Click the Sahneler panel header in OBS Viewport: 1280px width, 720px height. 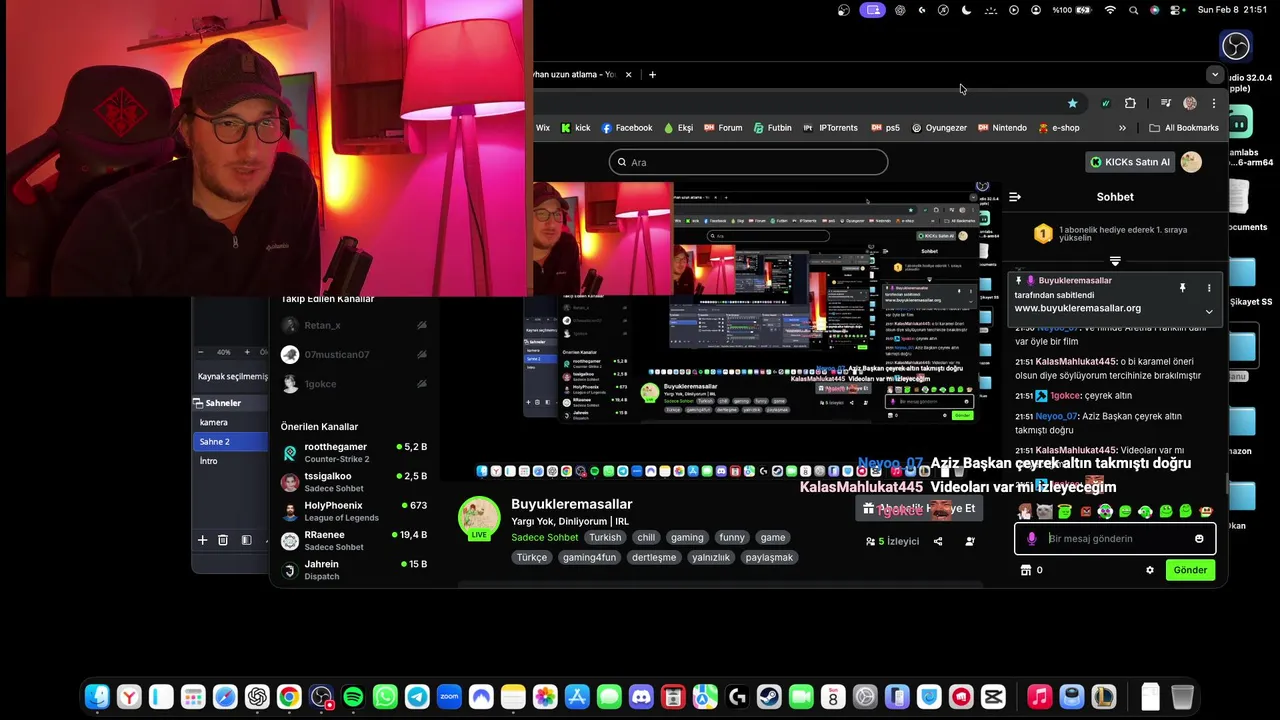pyautogui.click(x=230, y=403)
